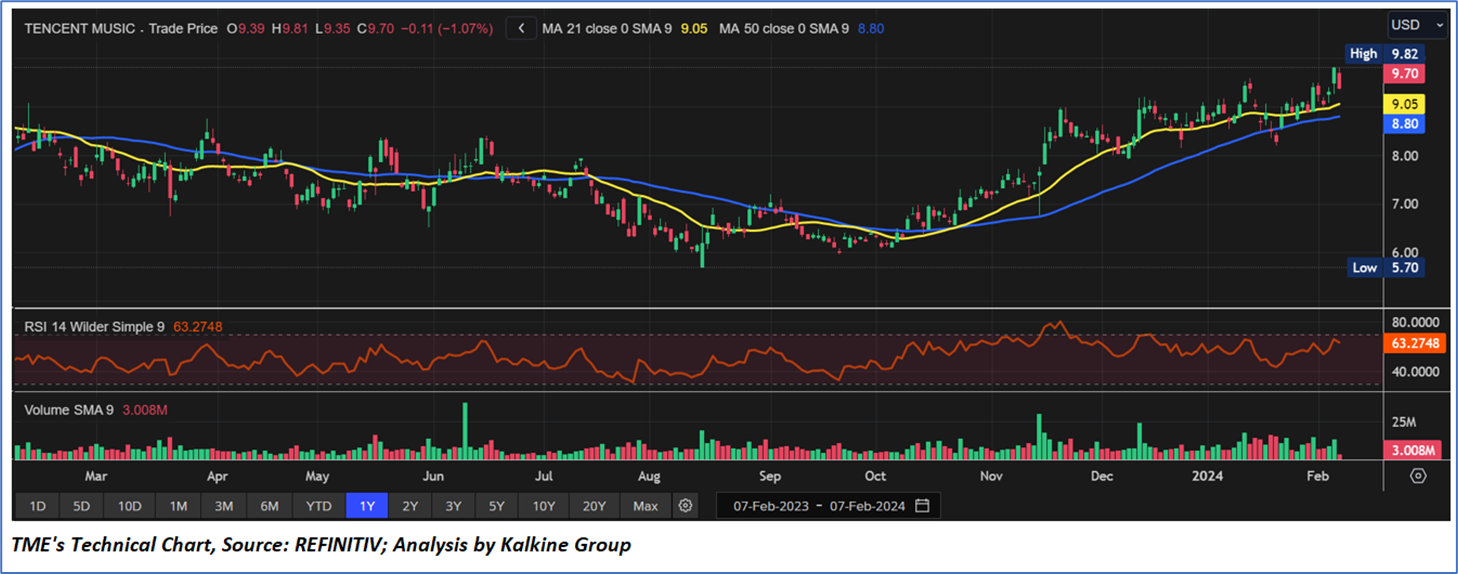Show the Max time range
The image size is (1458, 574).
[x=646, y=506]
